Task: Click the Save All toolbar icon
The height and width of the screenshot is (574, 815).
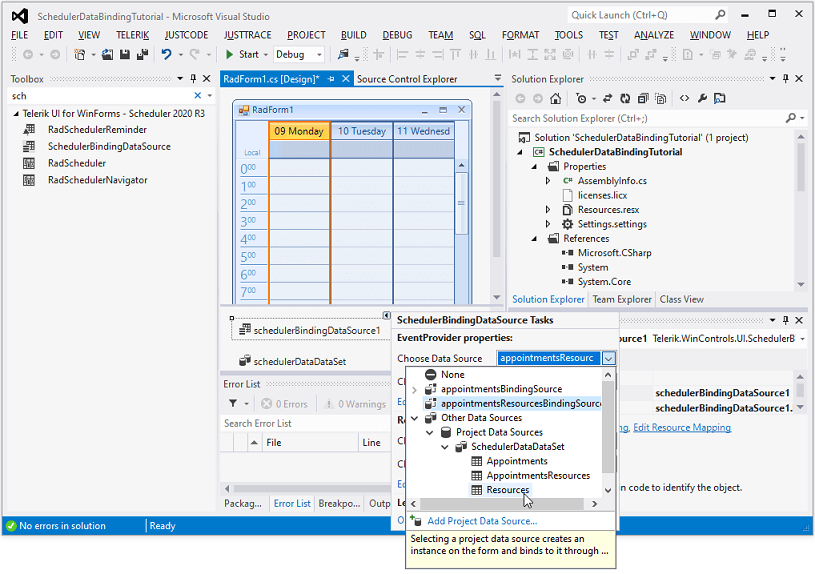Action: point(142,54)
